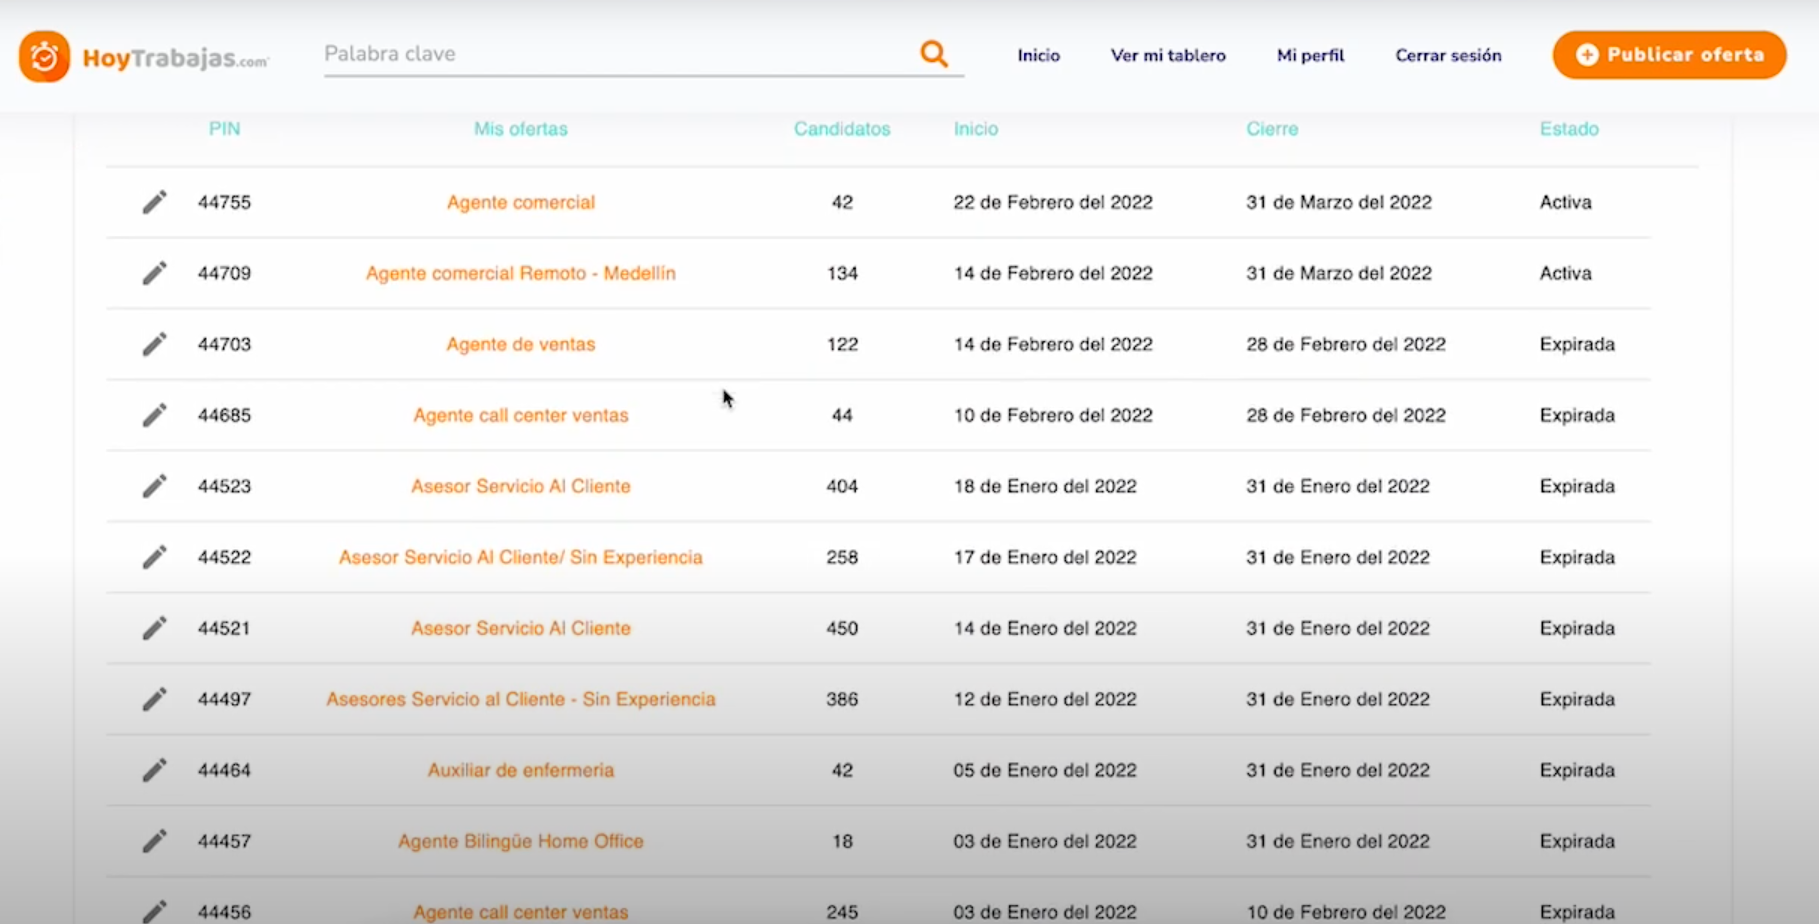Viewport: 1819px width, 924px height.
Task: Click the Mis ofertas column header
Action: pos(520,129)
